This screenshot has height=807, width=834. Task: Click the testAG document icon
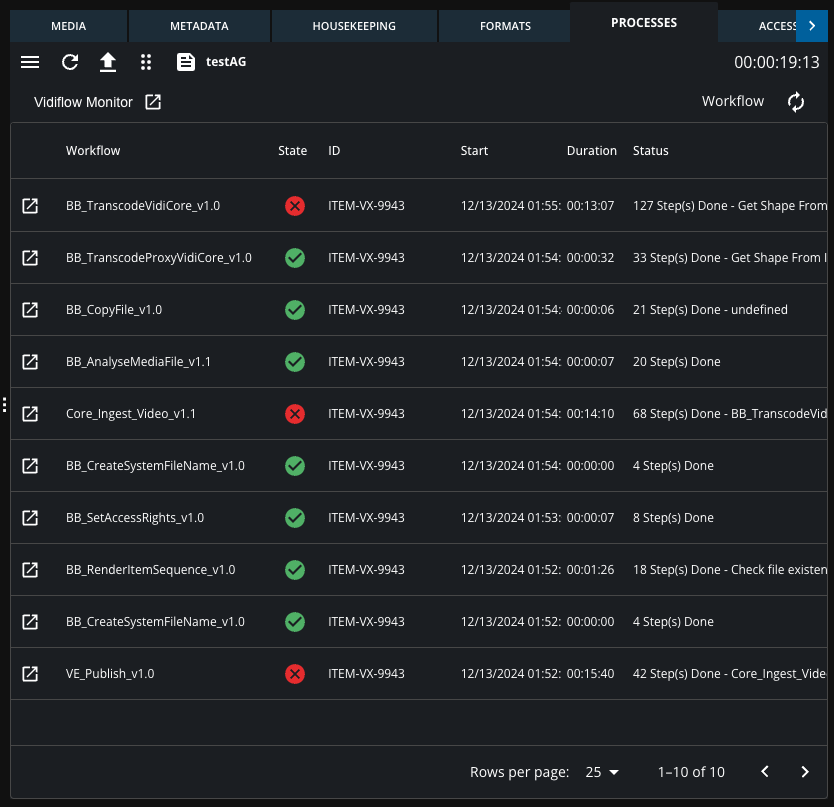(185, 61)
